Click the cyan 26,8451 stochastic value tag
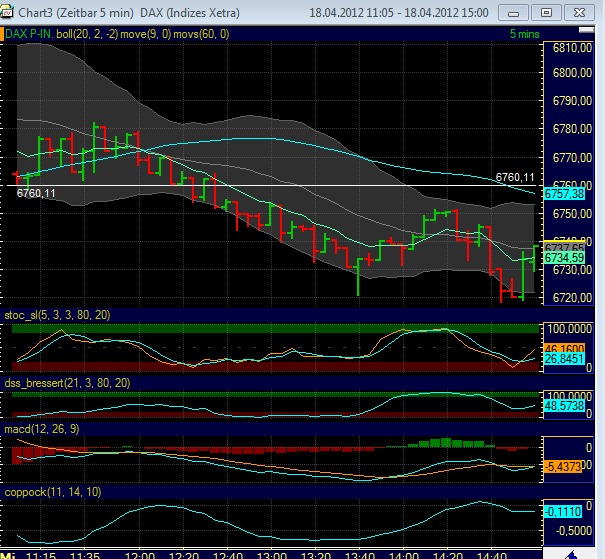This screenshot has width=605, height=559. tap(564, 359)
